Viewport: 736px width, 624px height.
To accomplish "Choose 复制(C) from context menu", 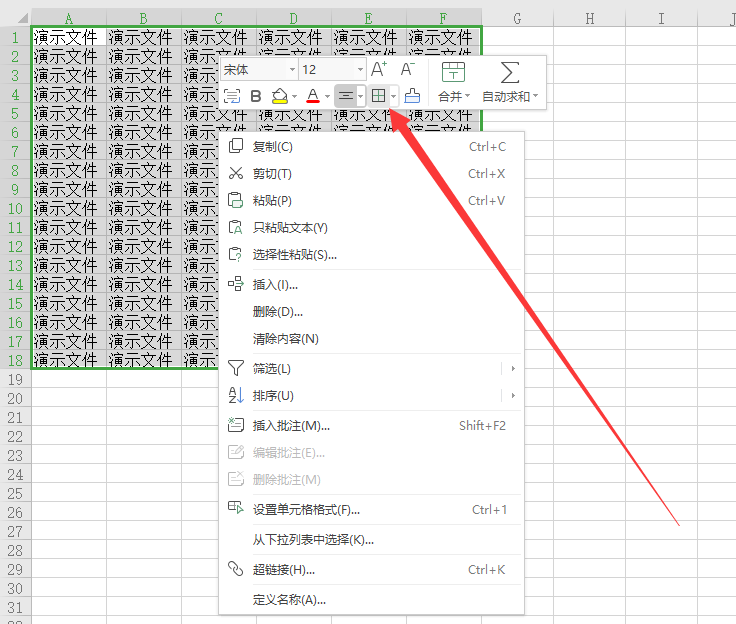I will tap(371, 147).
